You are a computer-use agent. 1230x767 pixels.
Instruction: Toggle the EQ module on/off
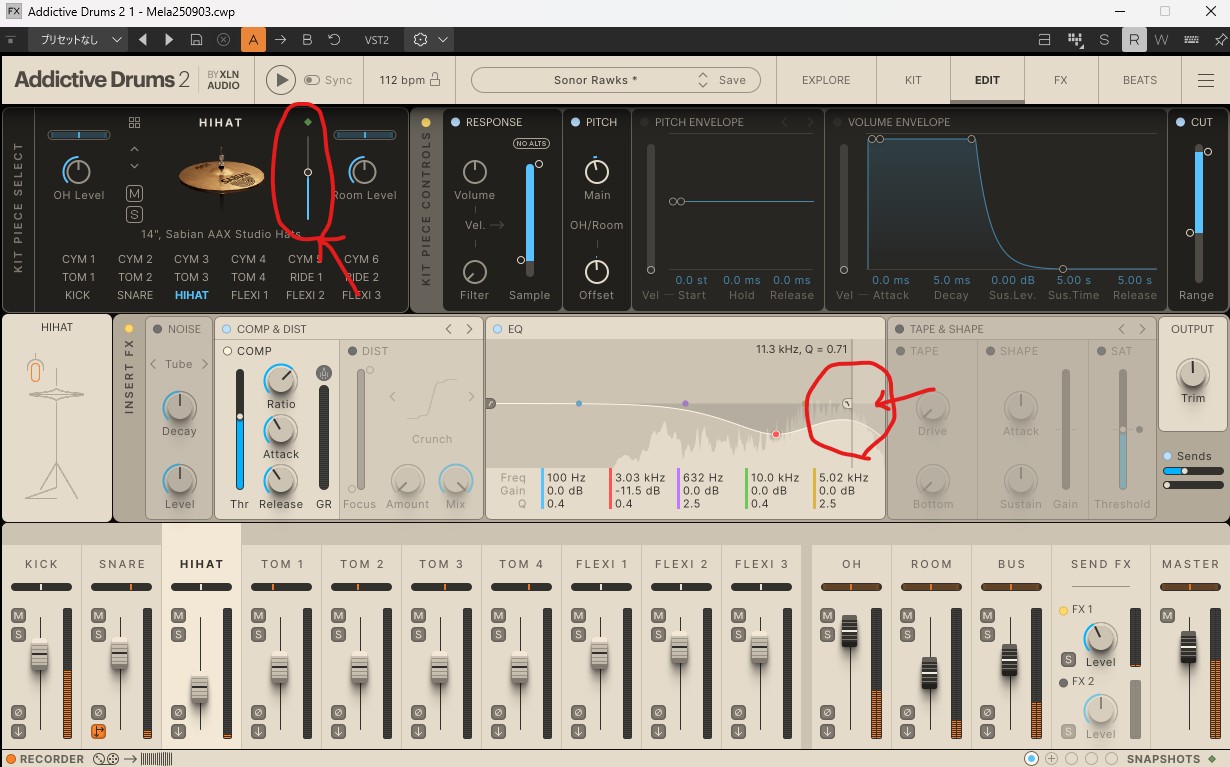496,329
